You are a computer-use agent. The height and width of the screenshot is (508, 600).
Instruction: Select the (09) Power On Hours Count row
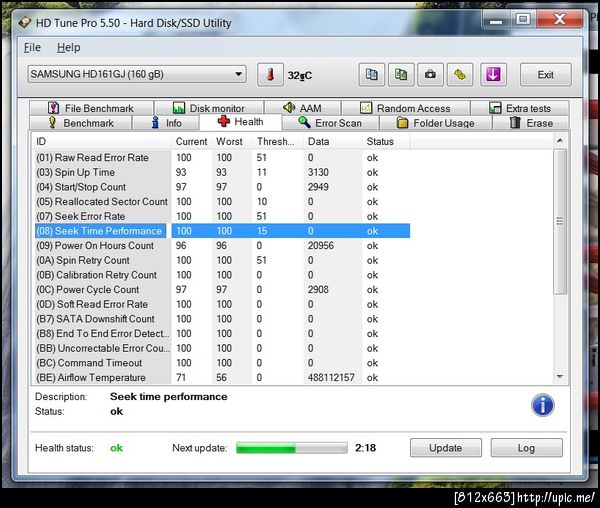222,246
